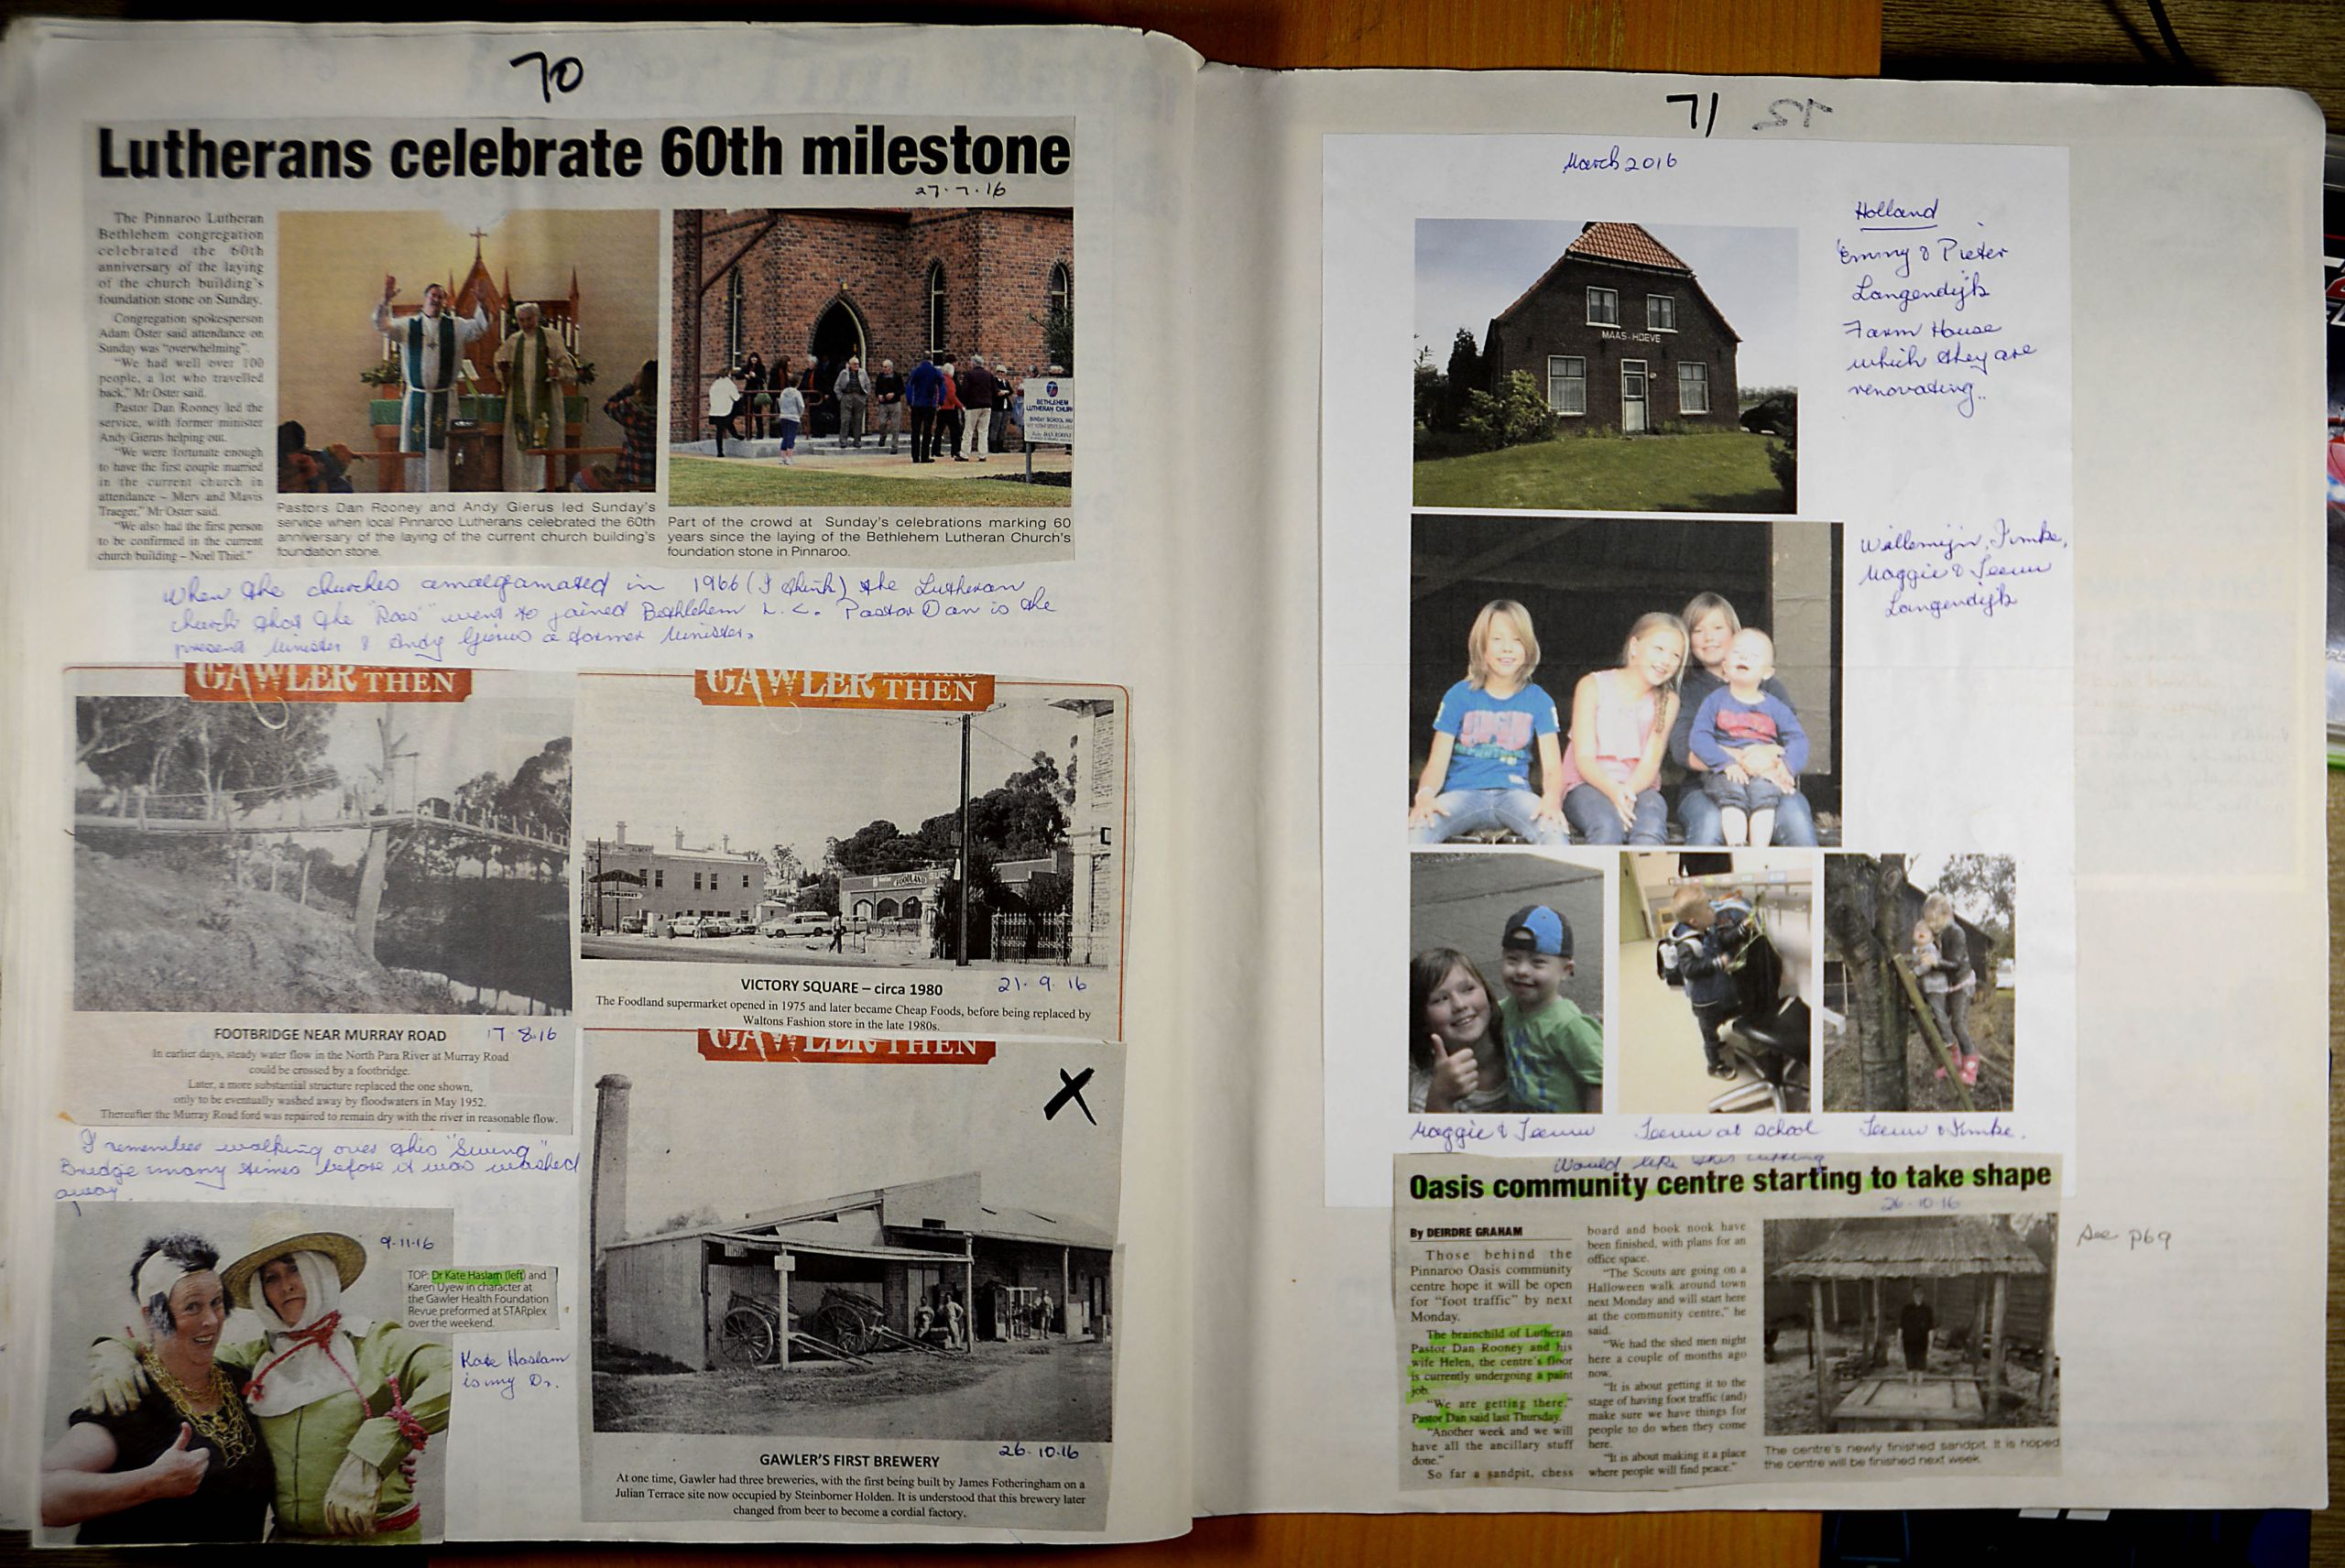Click the Maggie and Teeuw thumbs-up photo
Image resolution: width=2345 pixels, height=1568 pixels.
tap(1505, 982)
